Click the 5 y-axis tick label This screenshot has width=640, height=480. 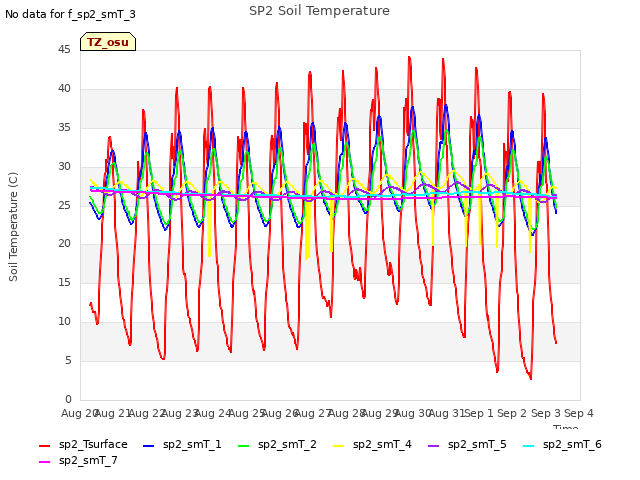pyautogui.click(x=68, y=360)
